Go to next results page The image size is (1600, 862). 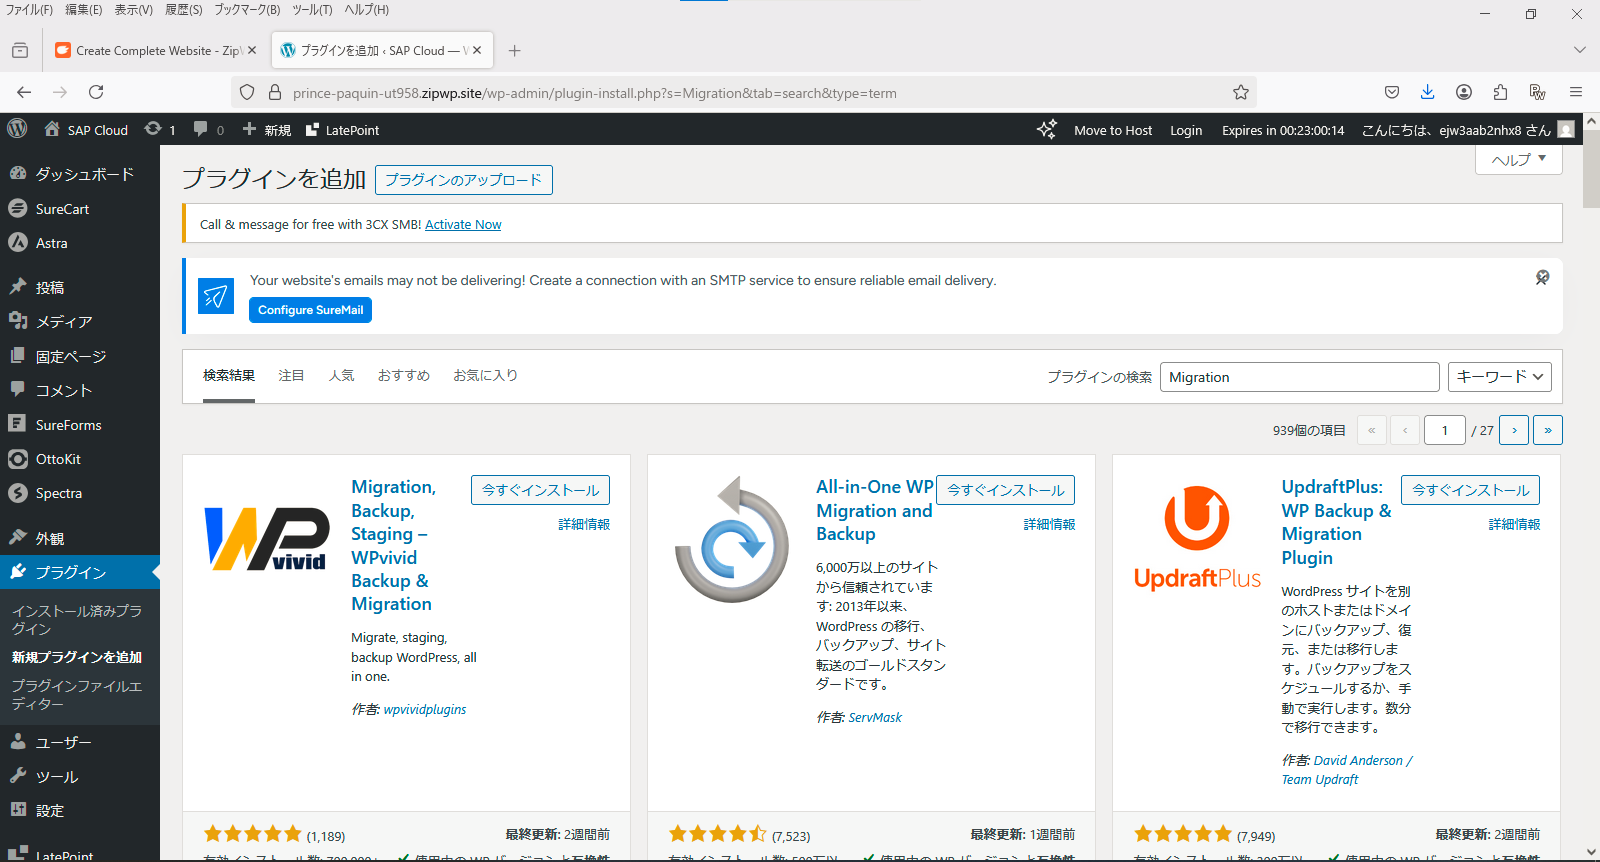pos(1514,430)
